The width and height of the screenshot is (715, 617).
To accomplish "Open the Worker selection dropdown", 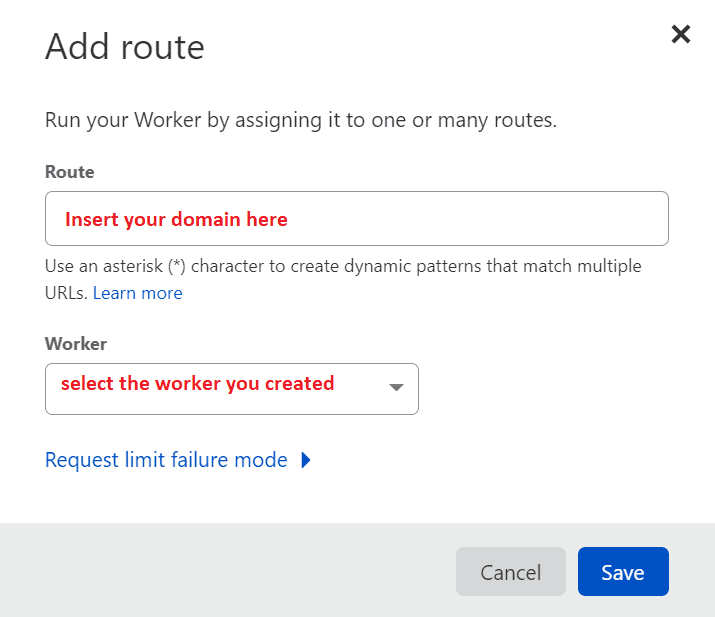I will pos(231,388).
